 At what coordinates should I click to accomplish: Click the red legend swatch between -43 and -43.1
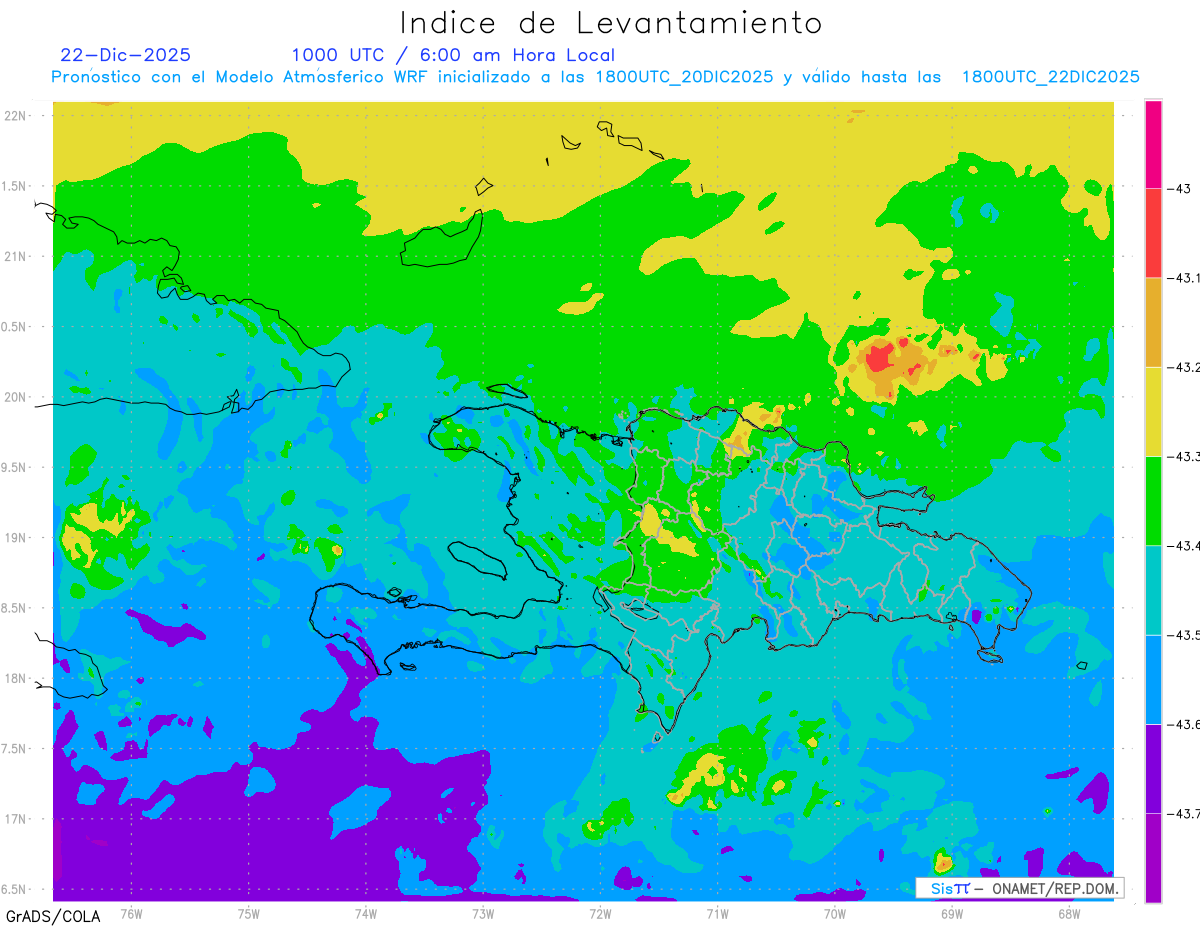click(x=1153, y=233)
